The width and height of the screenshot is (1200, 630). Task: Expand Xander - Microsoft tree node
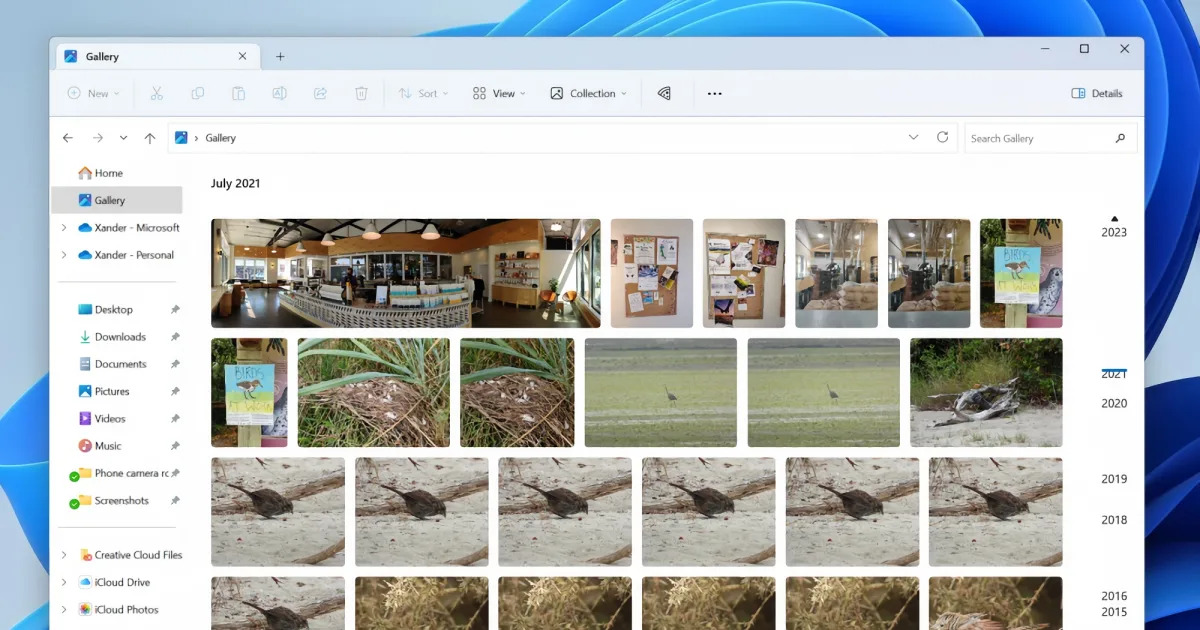64,228
